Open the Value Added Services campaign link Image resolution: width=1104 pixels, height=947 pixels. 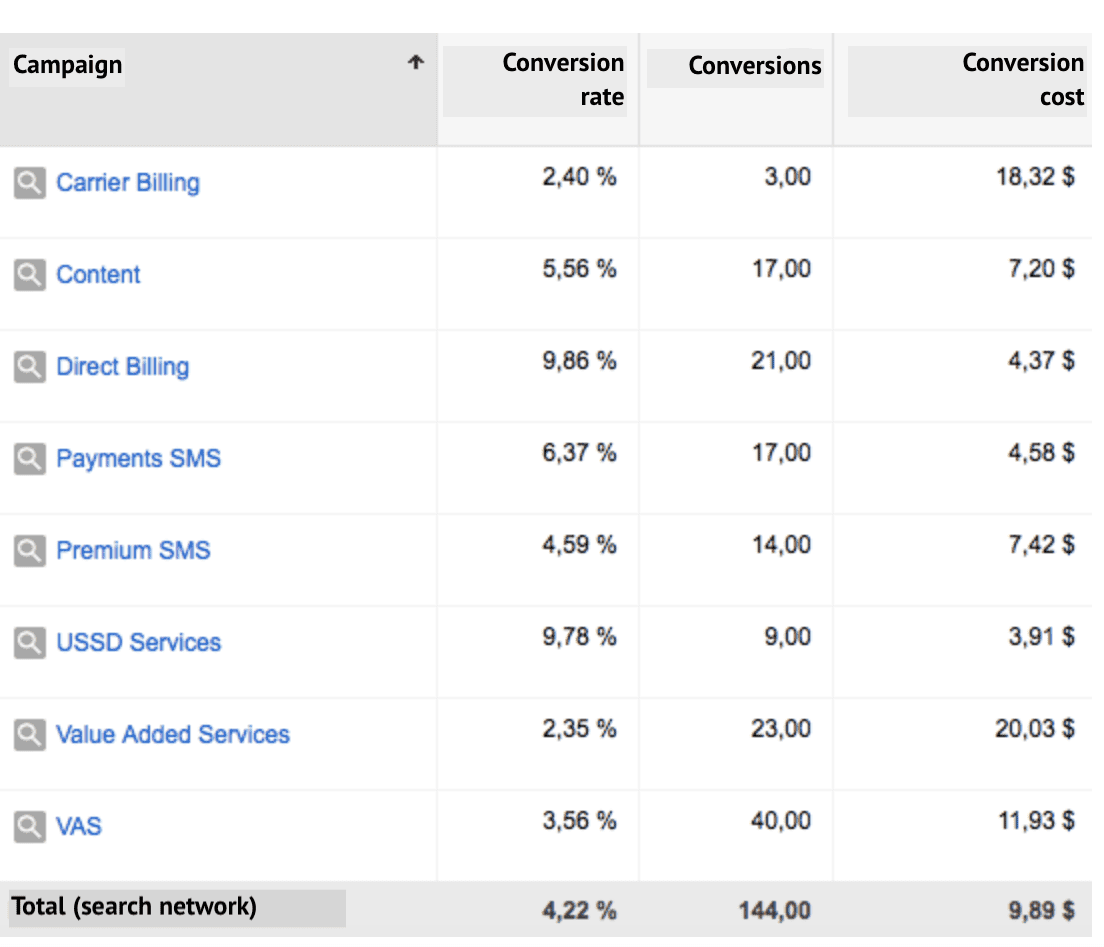pos(172,734)
